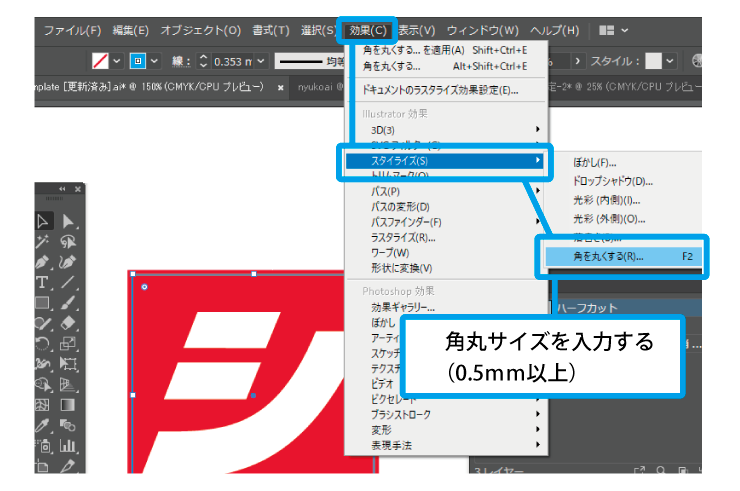
Task: Select the Eyedropper tool
Action: tap(43, 425)
